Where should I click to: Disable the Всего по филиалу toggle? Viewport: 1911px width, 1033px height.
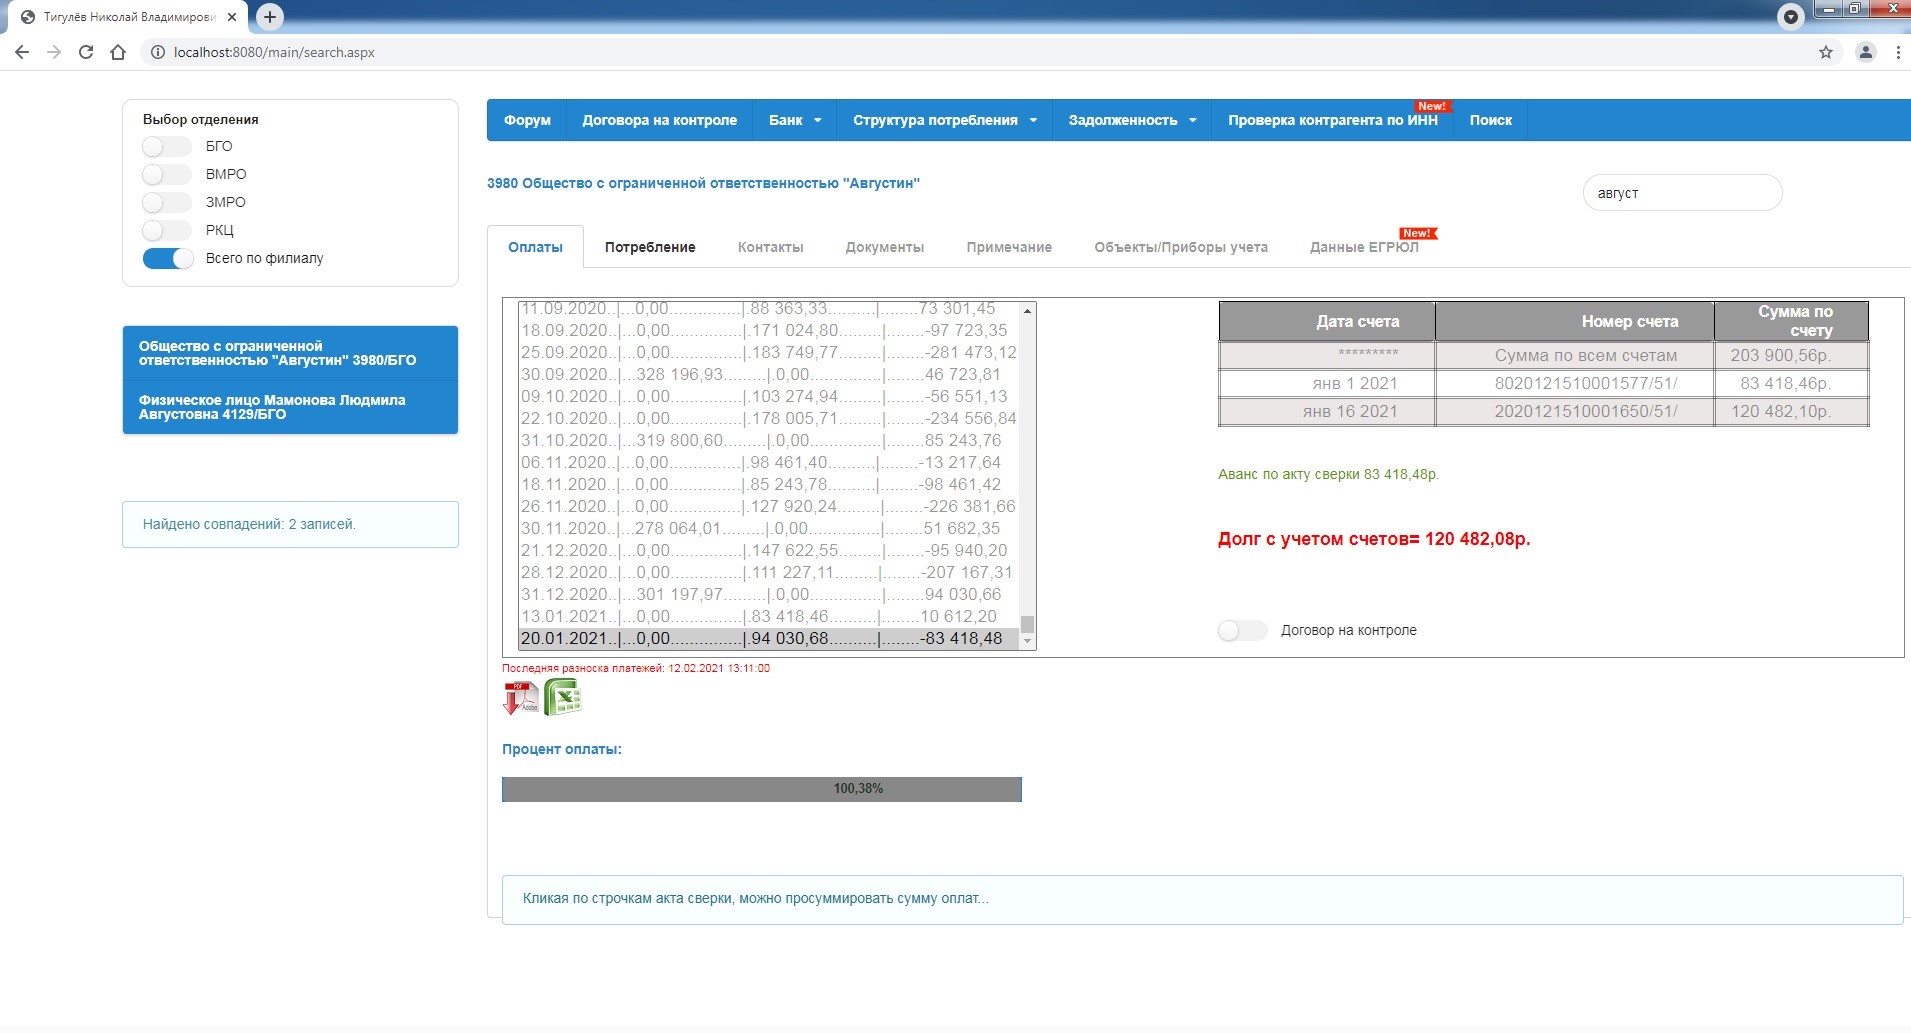pyautogui.click(x=168, y=258)
